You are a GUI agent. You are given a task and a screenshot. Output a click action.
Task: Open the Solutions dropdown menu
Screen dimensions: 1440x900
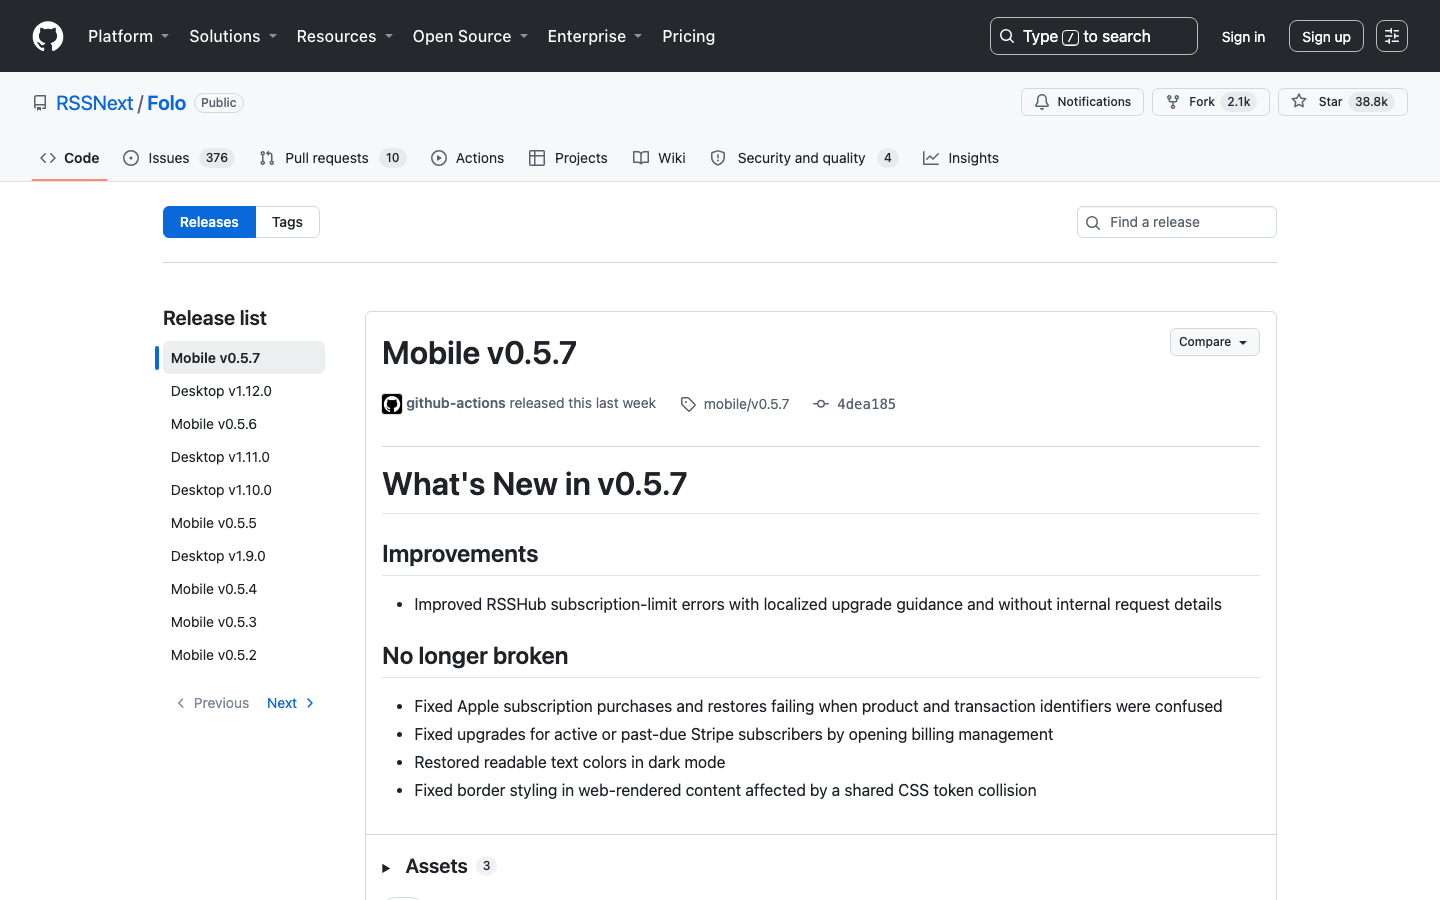233,36
